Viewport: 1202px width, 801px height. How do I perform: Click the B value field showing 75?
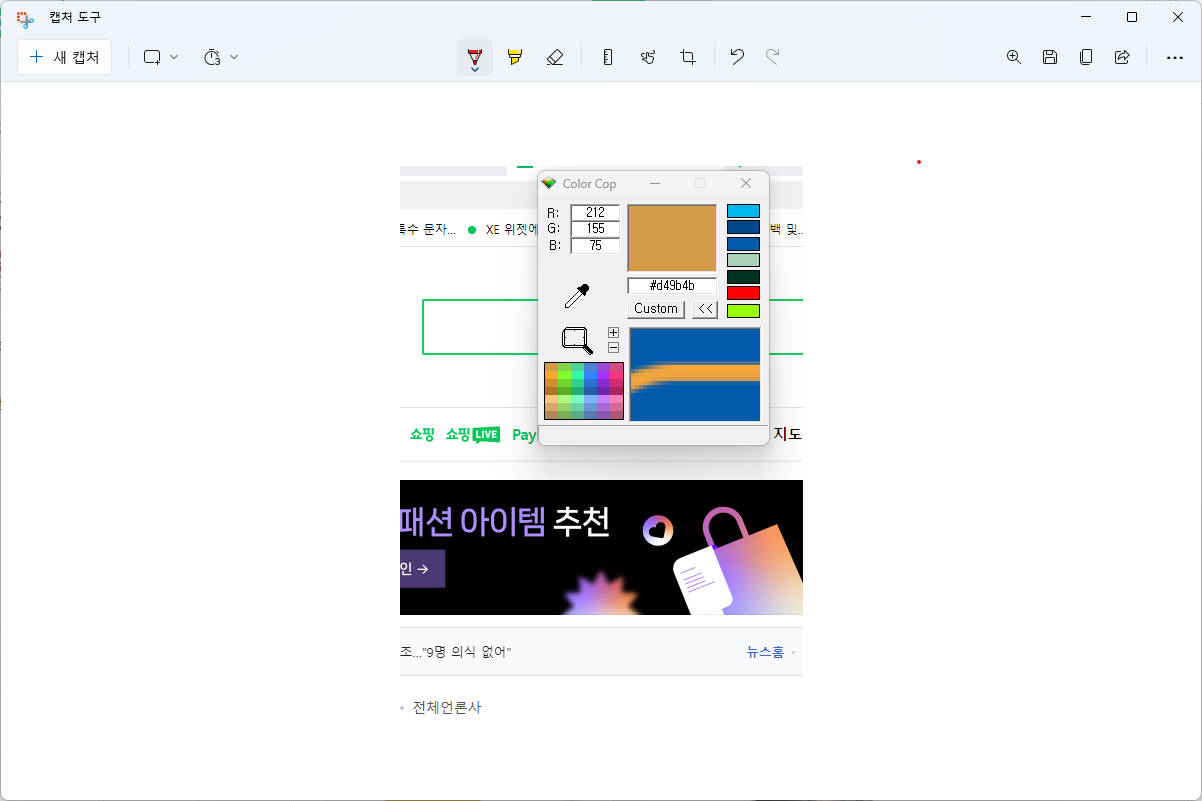point(595,245)
